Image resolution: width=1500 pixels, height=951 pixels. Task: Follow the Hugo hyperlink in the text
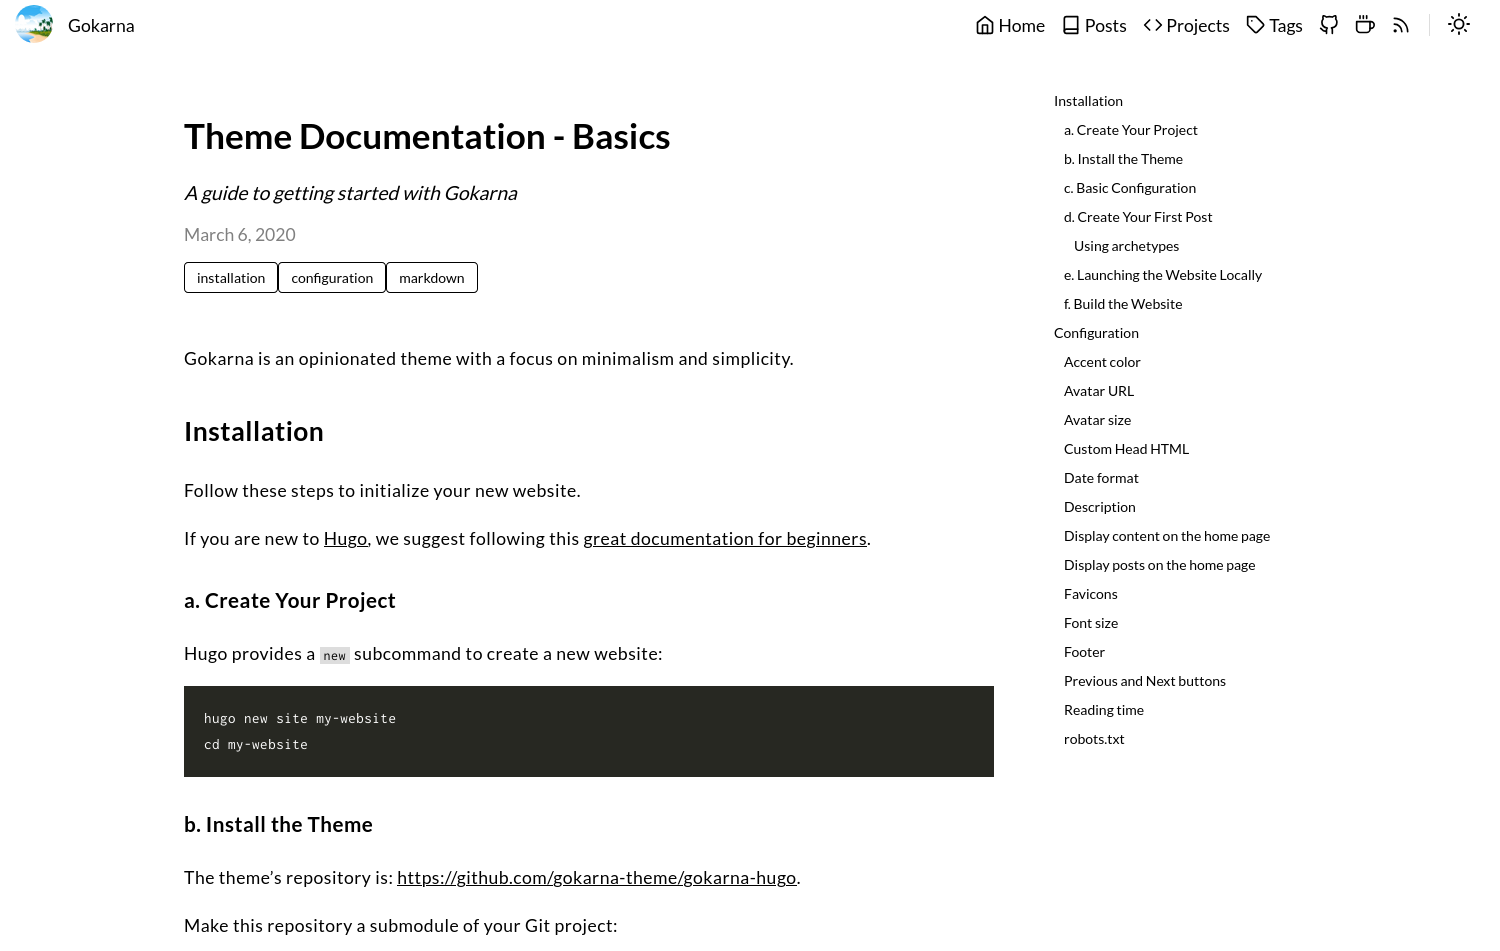click(345, 539)
